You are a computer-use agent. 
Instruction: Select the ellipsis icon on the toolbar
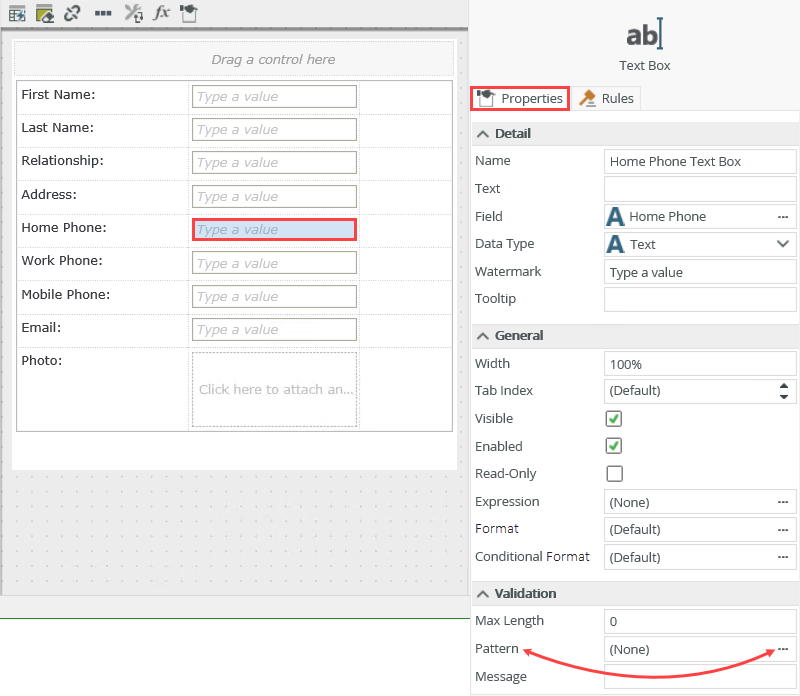[x=103, y=14]
